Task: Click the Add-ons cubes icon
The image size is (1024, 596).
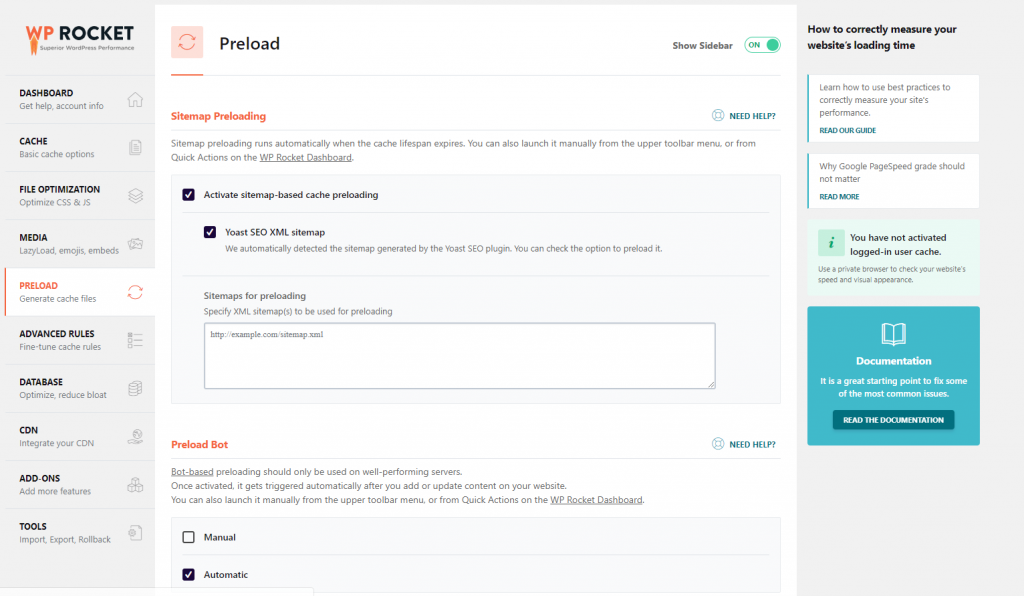Action: (135, 484)
